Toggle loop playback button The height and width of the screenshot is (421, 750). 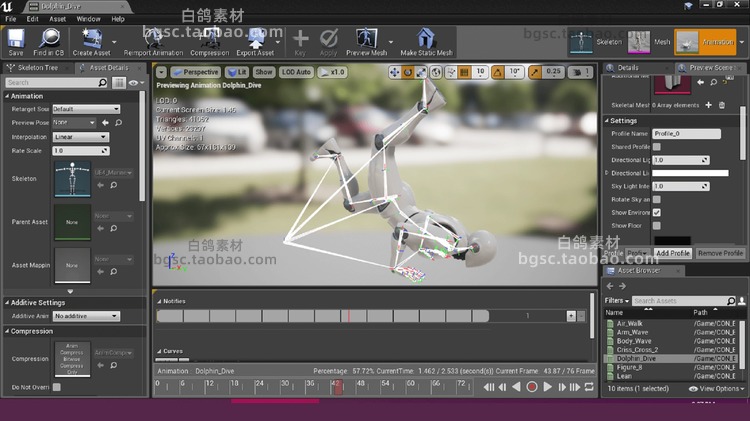[589, 387]
